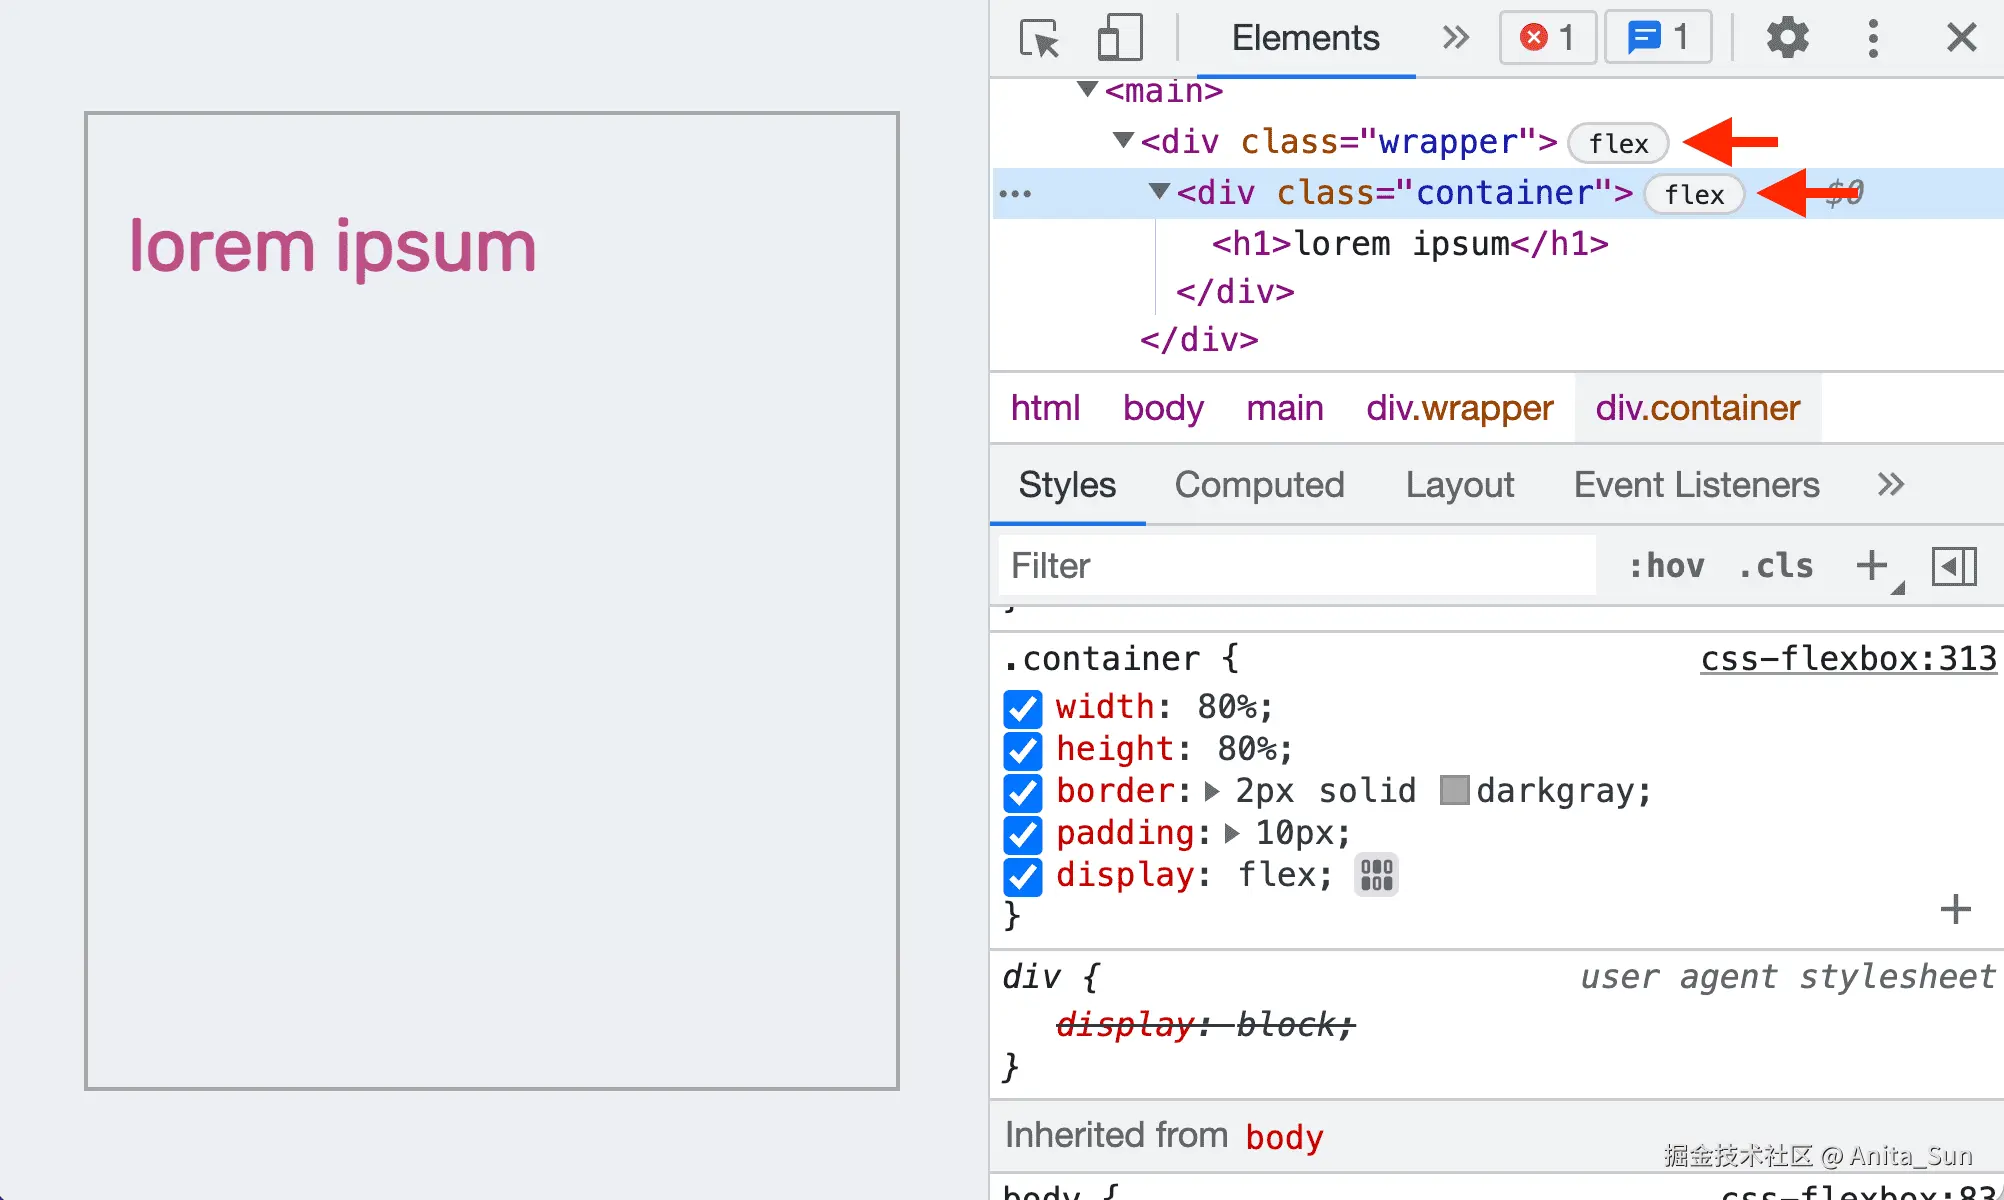2004x1200 pixels.
Task: Show more sidebar tabs after Event Listeners
Action: (x=1890, y=485)
